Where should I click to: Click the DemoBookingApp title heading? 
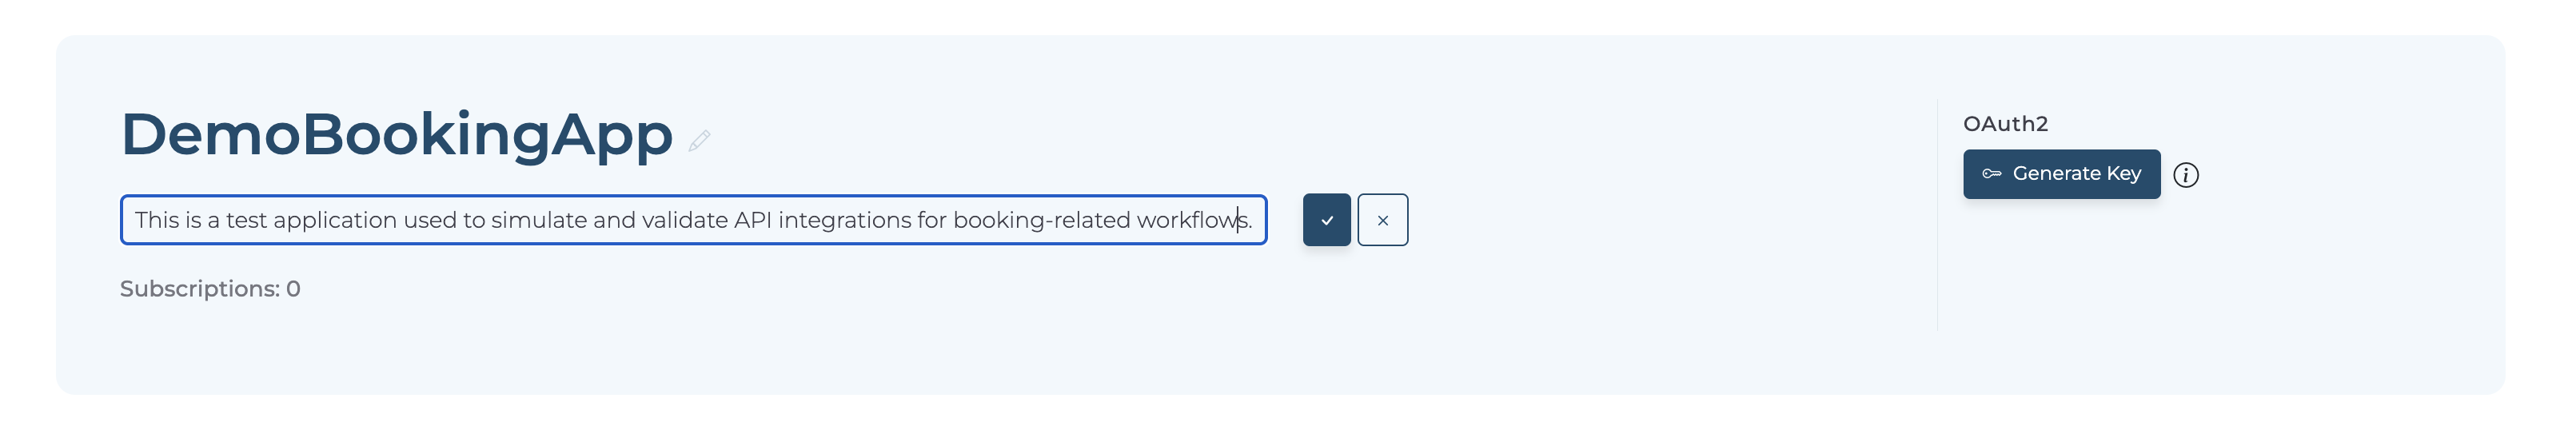tap(396, 135)
